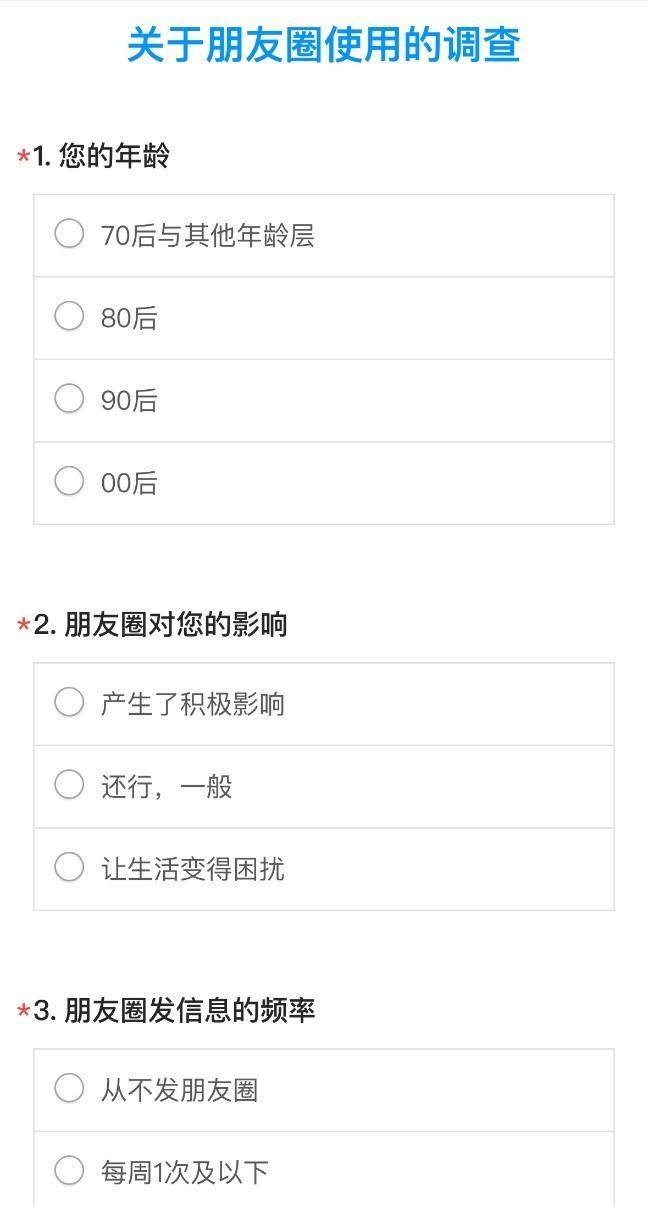The image size is (648, 1207).
Task: Click the 90后 option text label
Action: [x=129, y=401]
